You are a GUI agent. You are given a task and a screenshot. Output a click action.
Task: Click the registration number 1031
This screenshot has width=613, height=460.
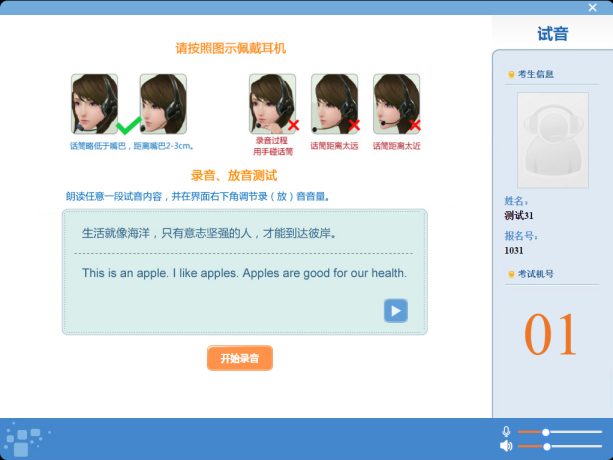[514, 250]
